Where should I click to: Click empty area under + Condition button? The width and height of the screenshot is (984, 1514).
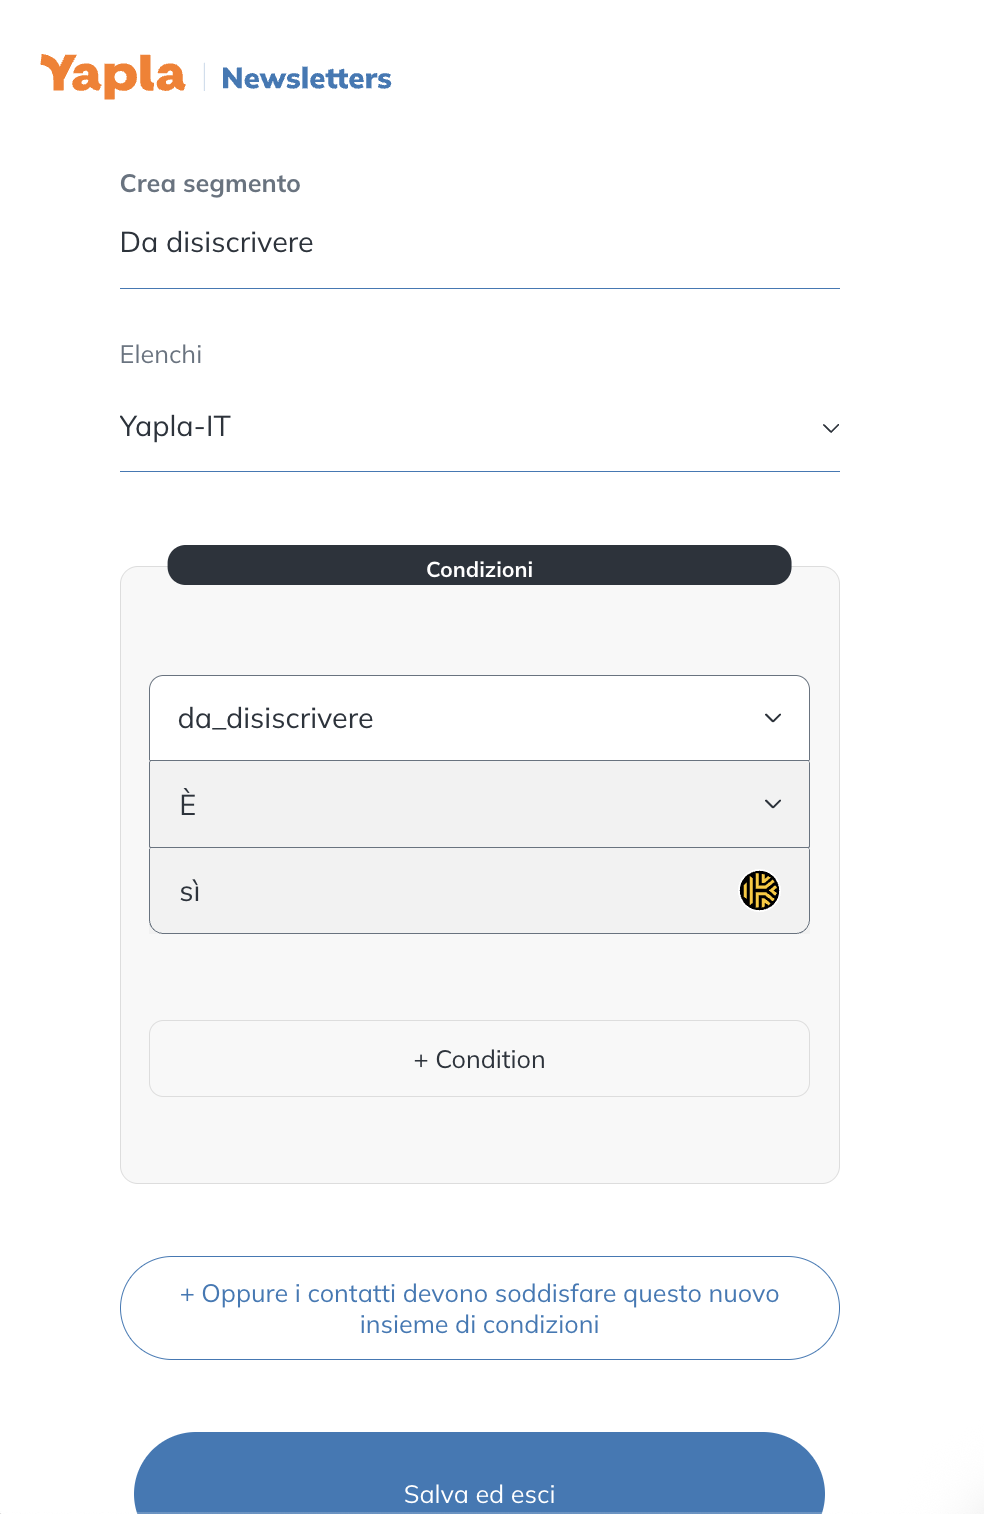479,1140
